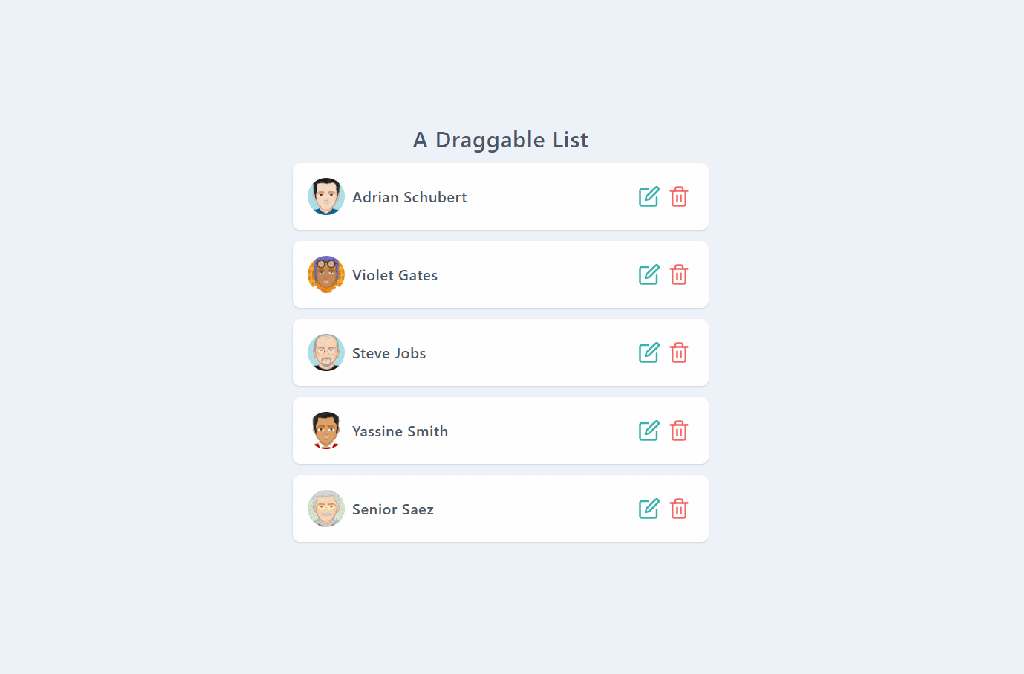Select the Steve Jobs name text
Image resolution: width=1024 pixels, height=674 pixels.
(x=389, y=353)
